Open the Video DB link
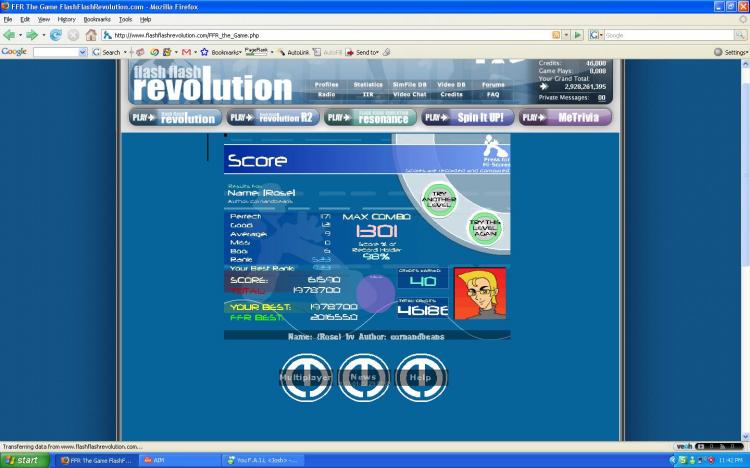 click(451, 84)
